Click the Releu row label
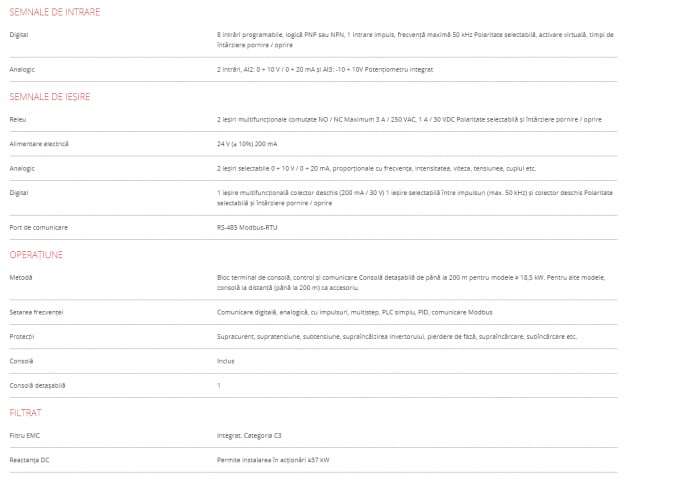This screenshot has height=477, width=700. (x=18, y=119)
